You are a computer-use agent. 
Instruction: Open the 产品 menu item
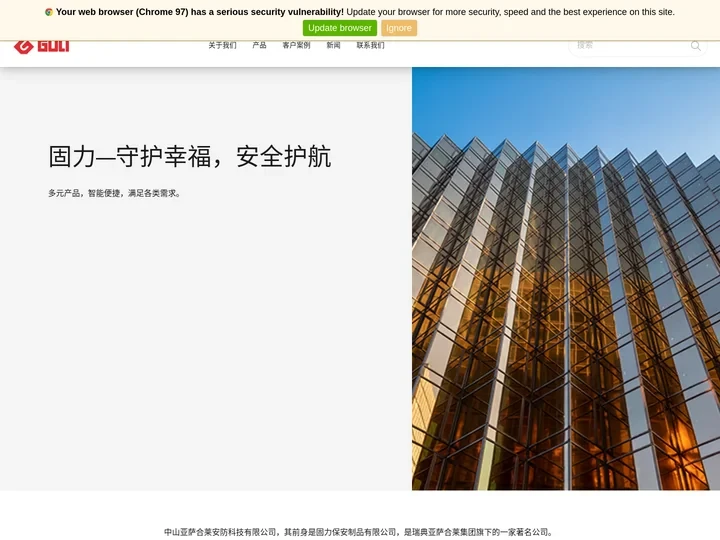coord(259,45)
